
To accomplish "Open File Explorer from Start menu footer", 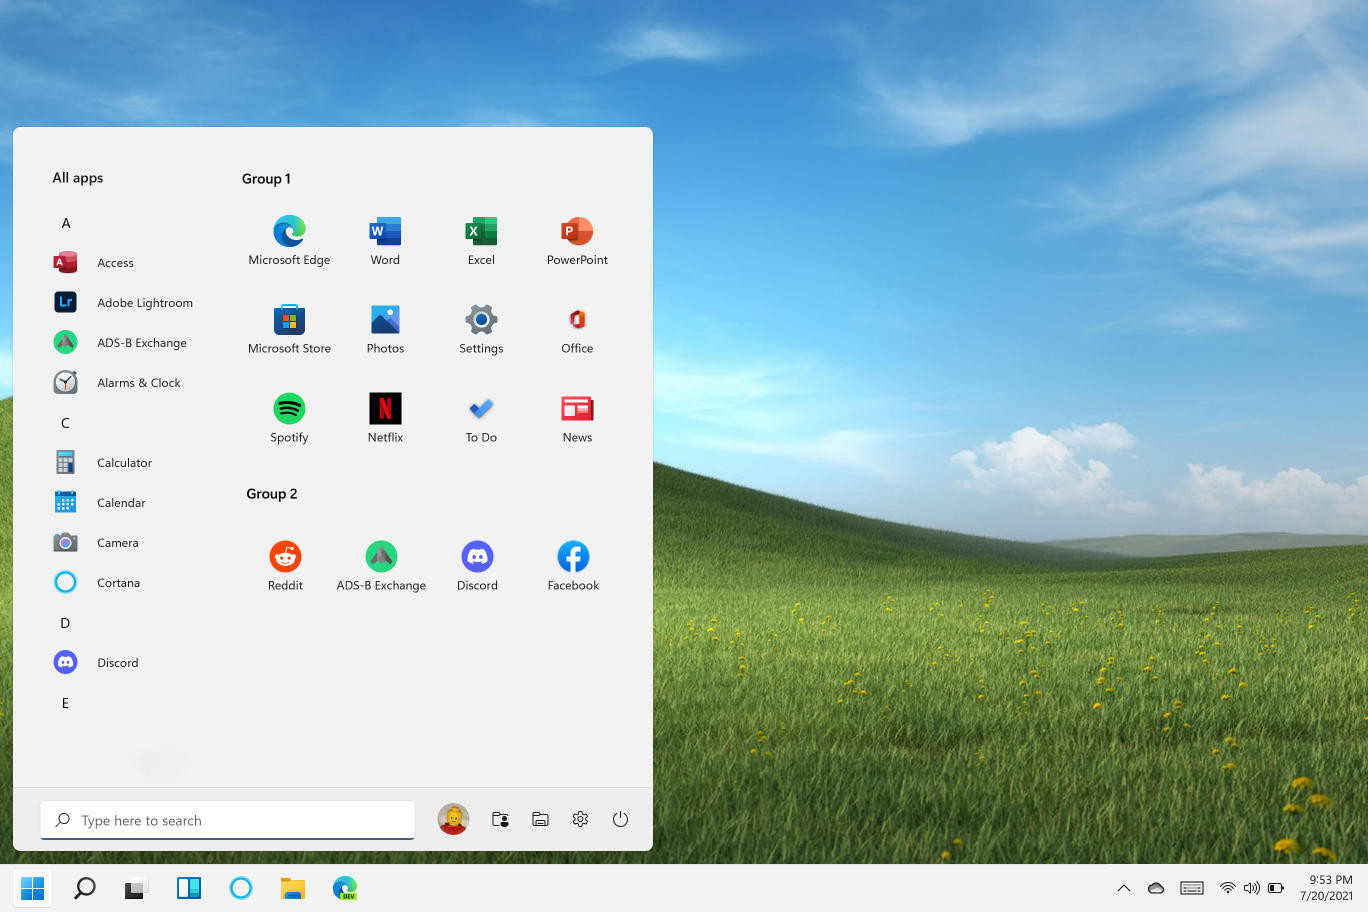I will click(x=540, y=819).
